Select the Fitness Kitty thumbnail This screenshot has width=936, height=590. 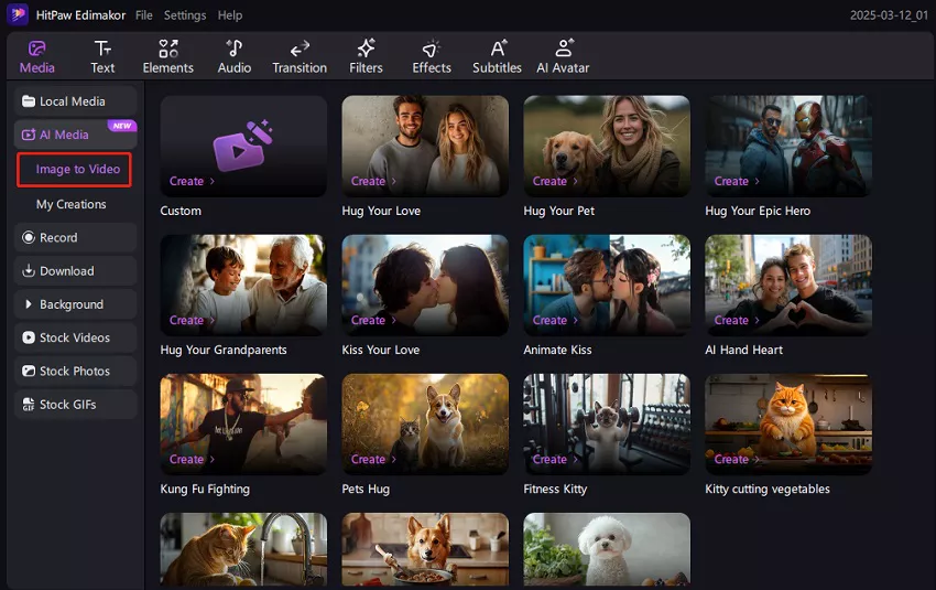(607, 424)
